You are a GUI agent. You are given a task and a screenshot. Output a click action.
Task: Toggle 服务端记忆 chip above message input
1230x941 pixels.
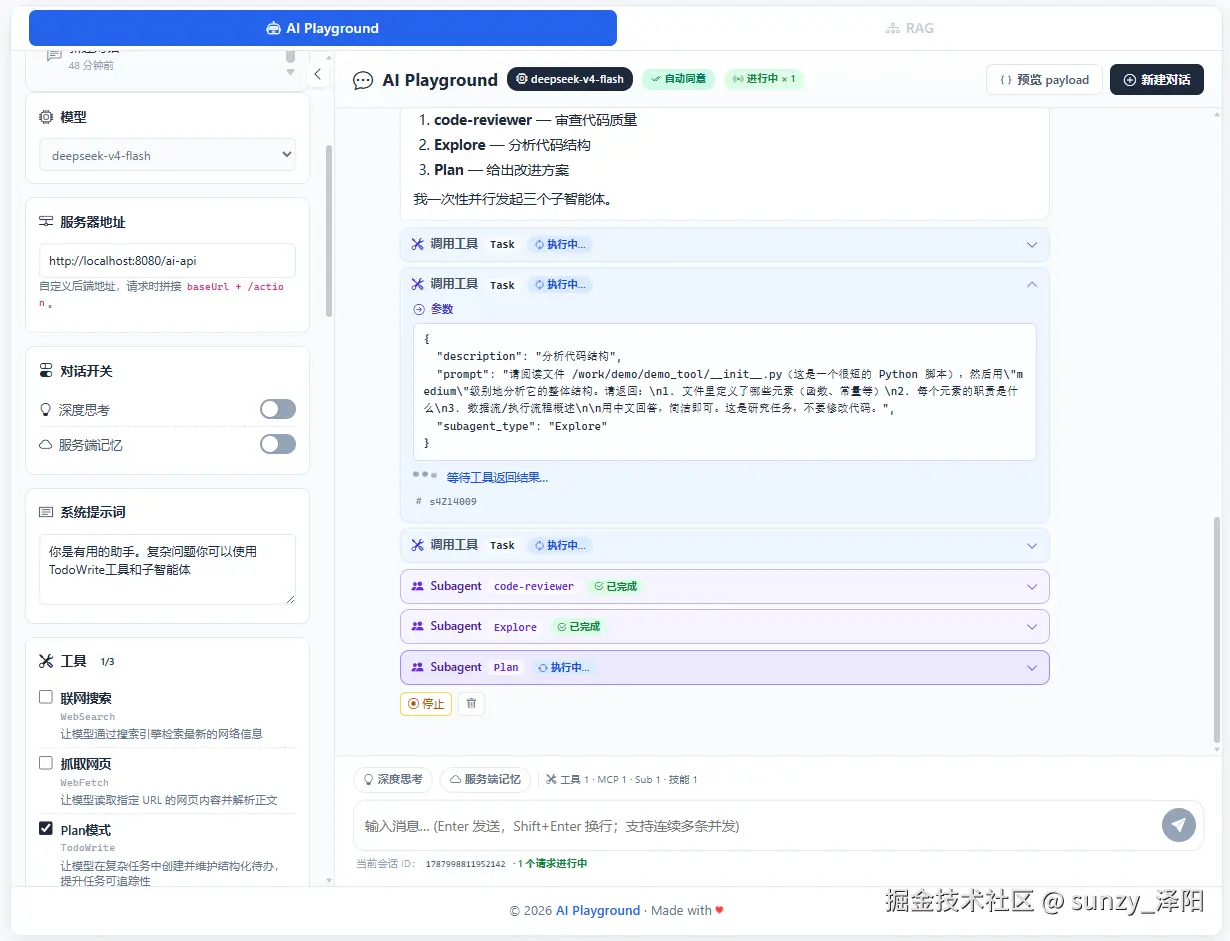coord(485,779)
